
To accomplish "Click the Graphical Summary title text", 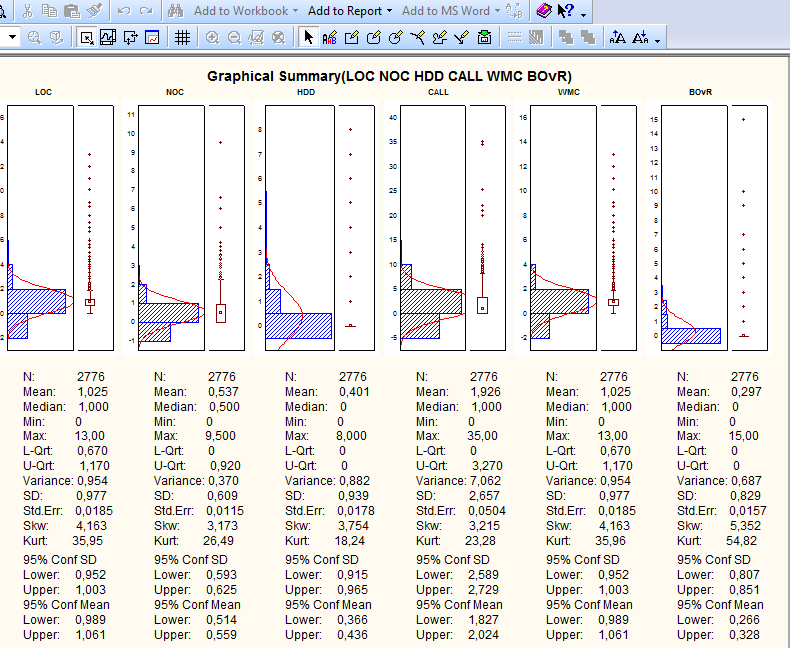I will 390,76.
